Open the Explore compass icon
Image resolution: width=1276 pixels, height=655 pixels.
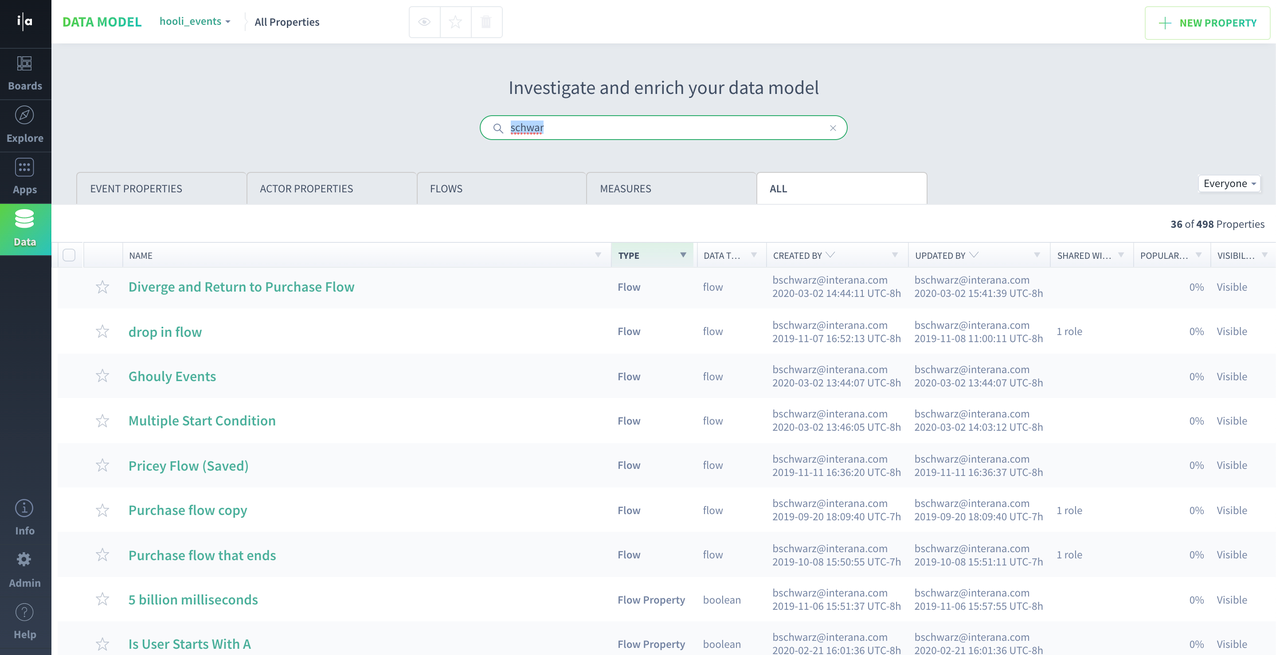coord(25,115)
